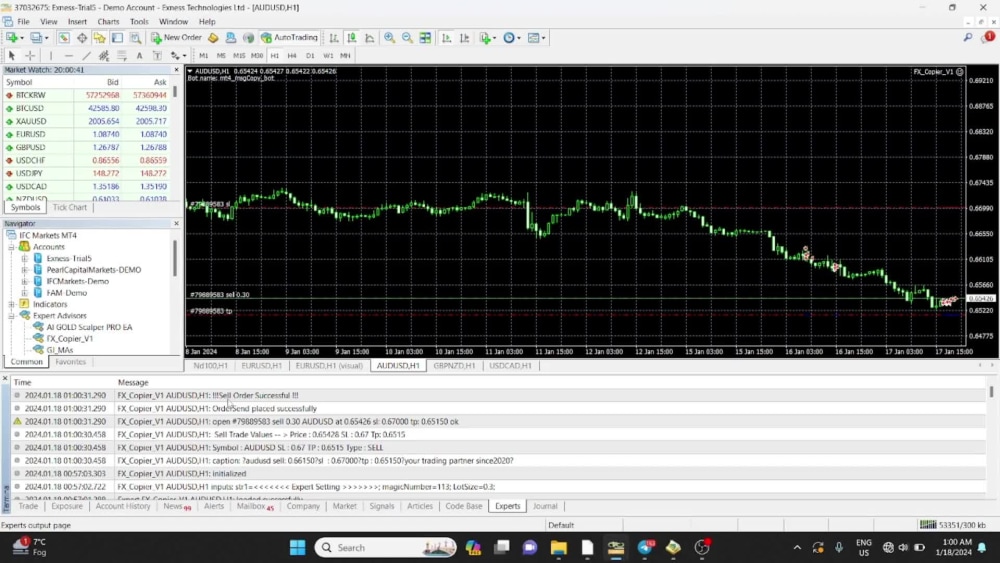Close the Navigator panel

coord(177,224)
